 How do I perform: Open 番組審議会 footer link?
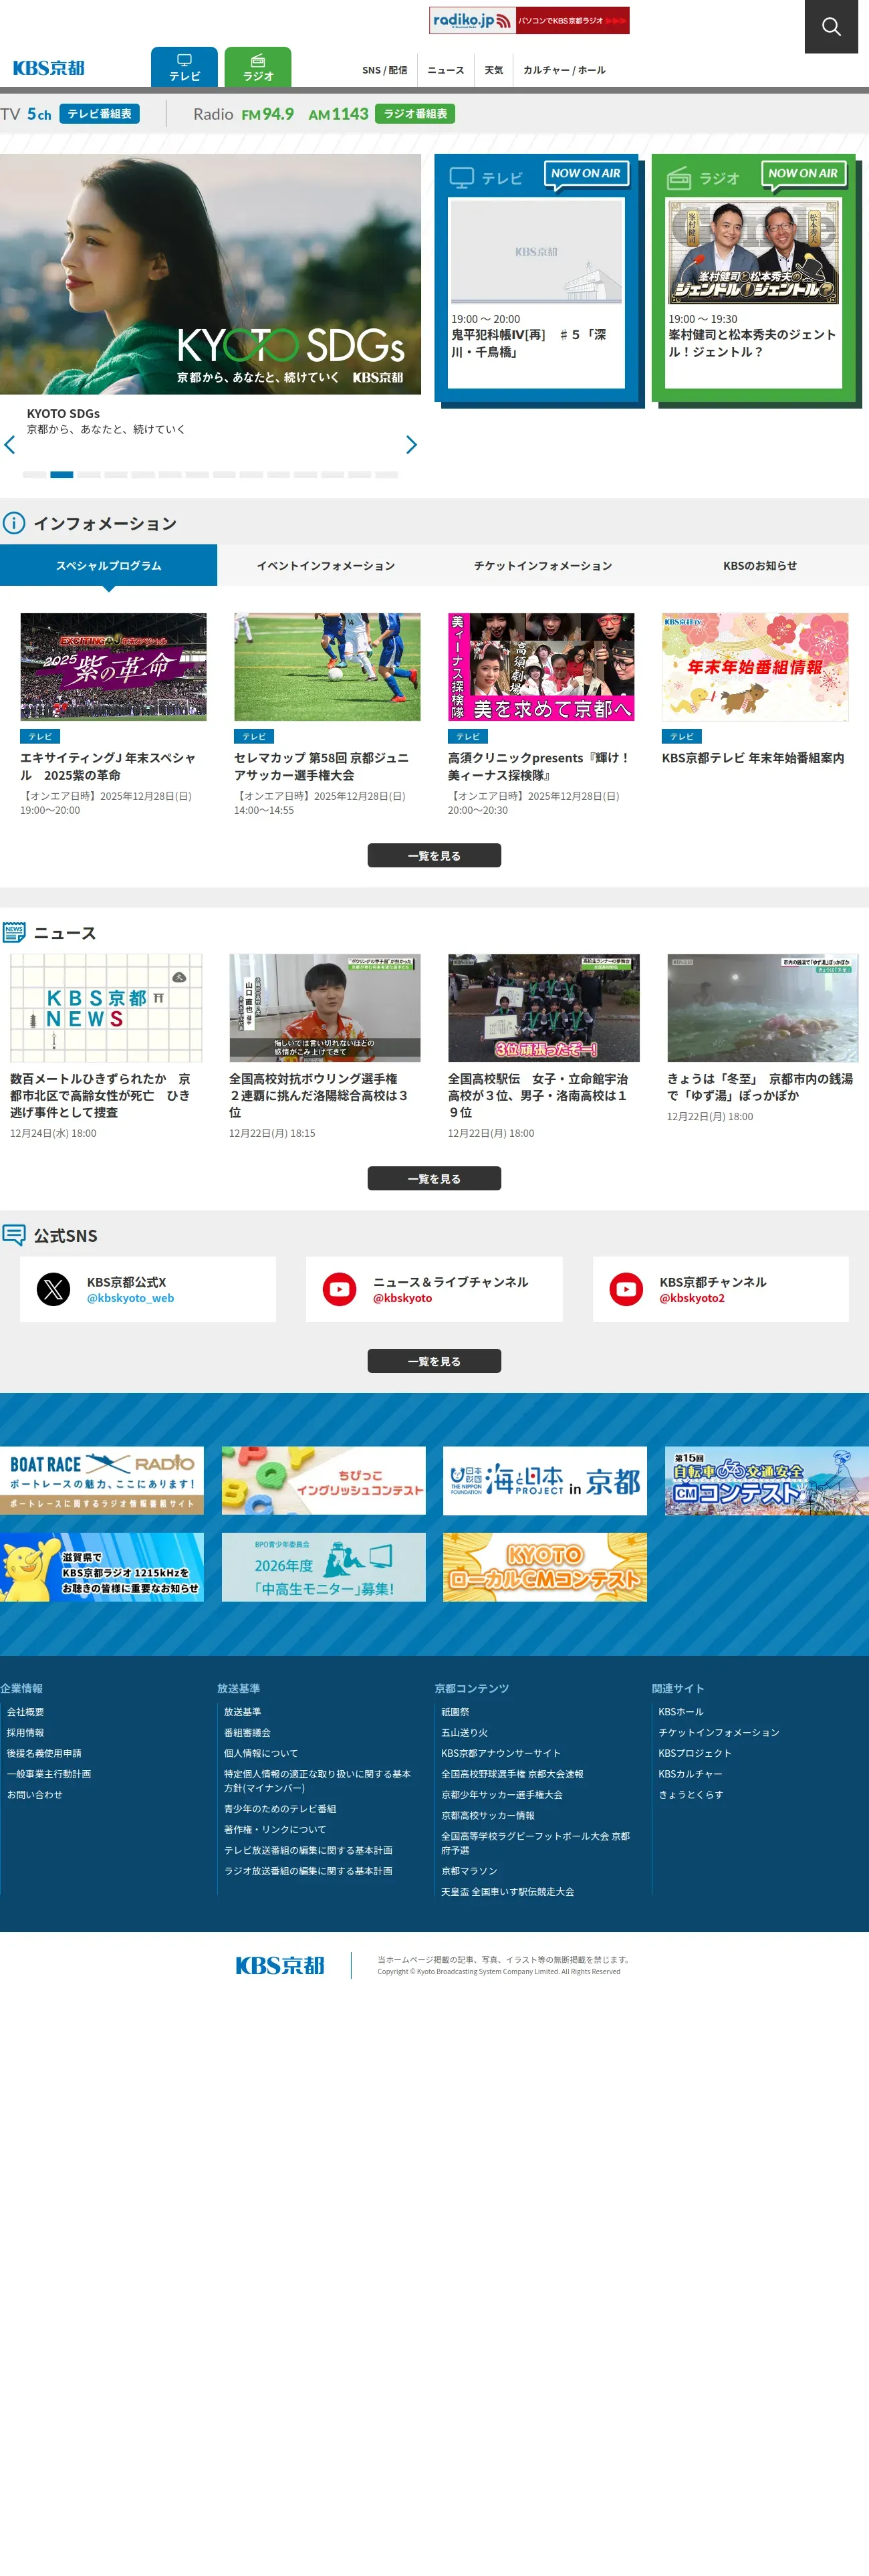pyautogui.click(x=247, y=1733)
